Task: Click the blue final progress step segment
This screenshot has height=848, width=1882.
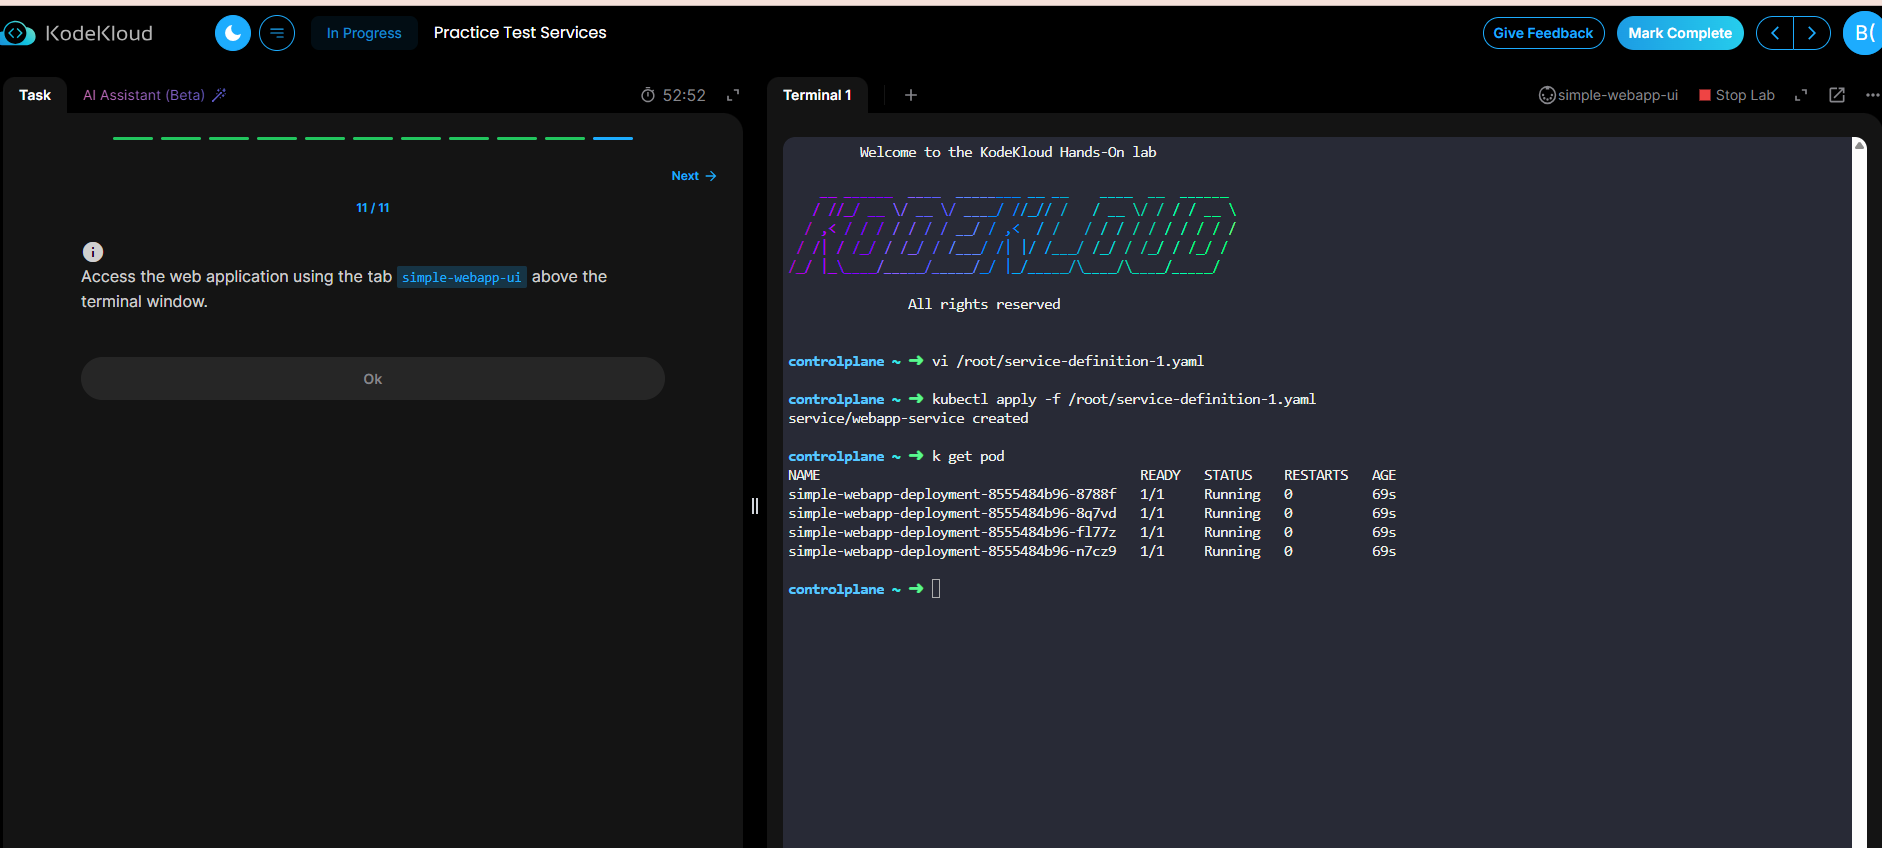Action: tap(613, 138)
